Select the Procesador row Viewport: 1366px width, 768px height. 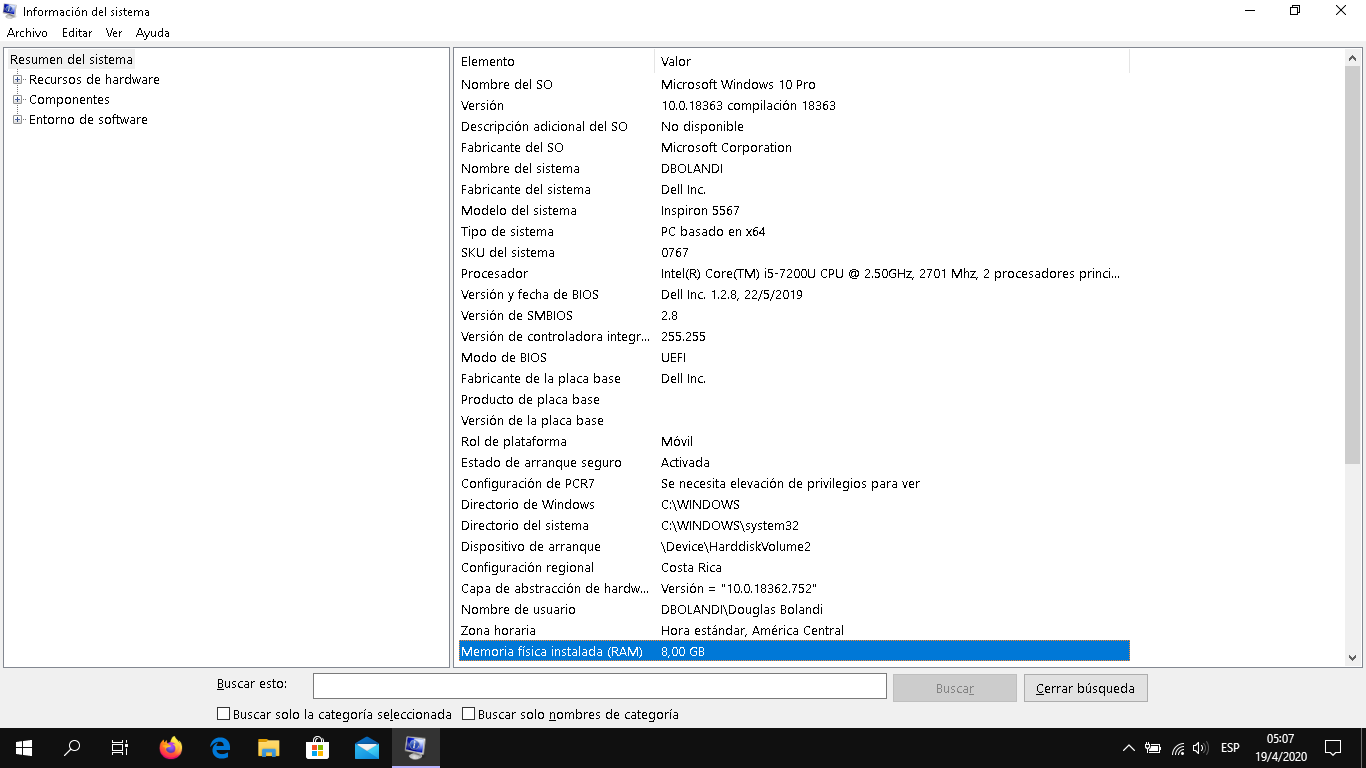pos(794,274)
